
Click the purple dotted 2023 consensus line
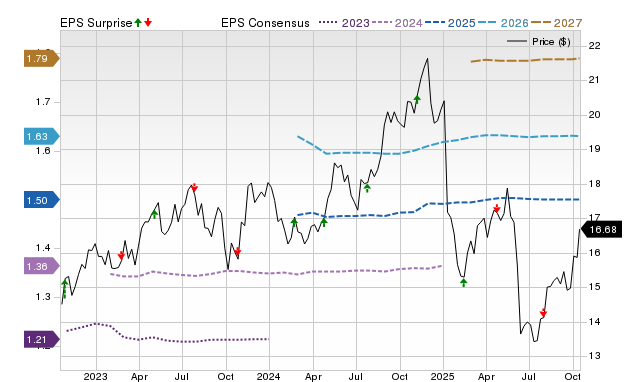pyautogui.click(x=167, y=333)
